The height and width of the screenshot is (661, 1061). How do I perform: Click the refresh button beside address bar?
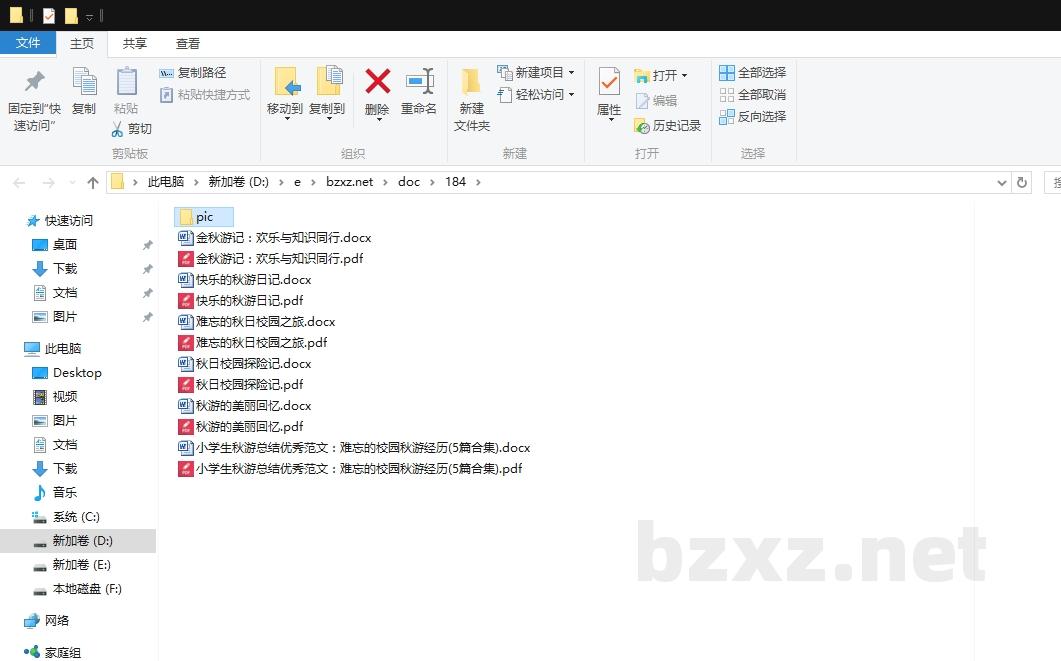pos(1021,182)
